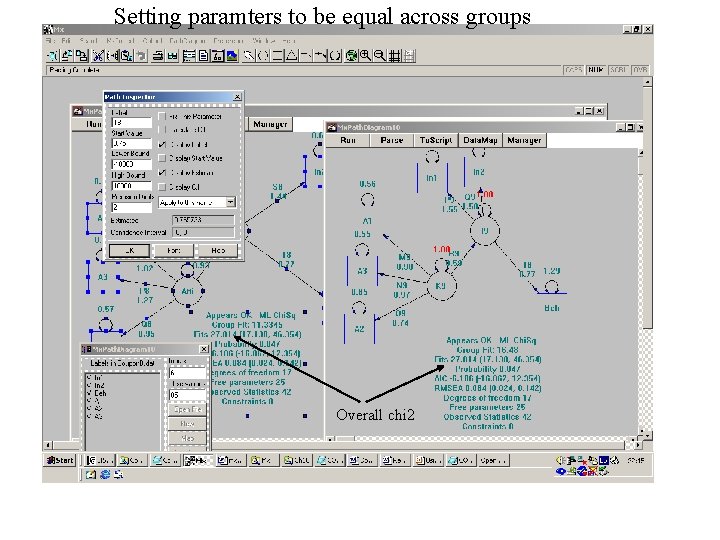Click the High Bound input field
The height and width of the screenshot is (540, 720).
click(x=132, y=186)
